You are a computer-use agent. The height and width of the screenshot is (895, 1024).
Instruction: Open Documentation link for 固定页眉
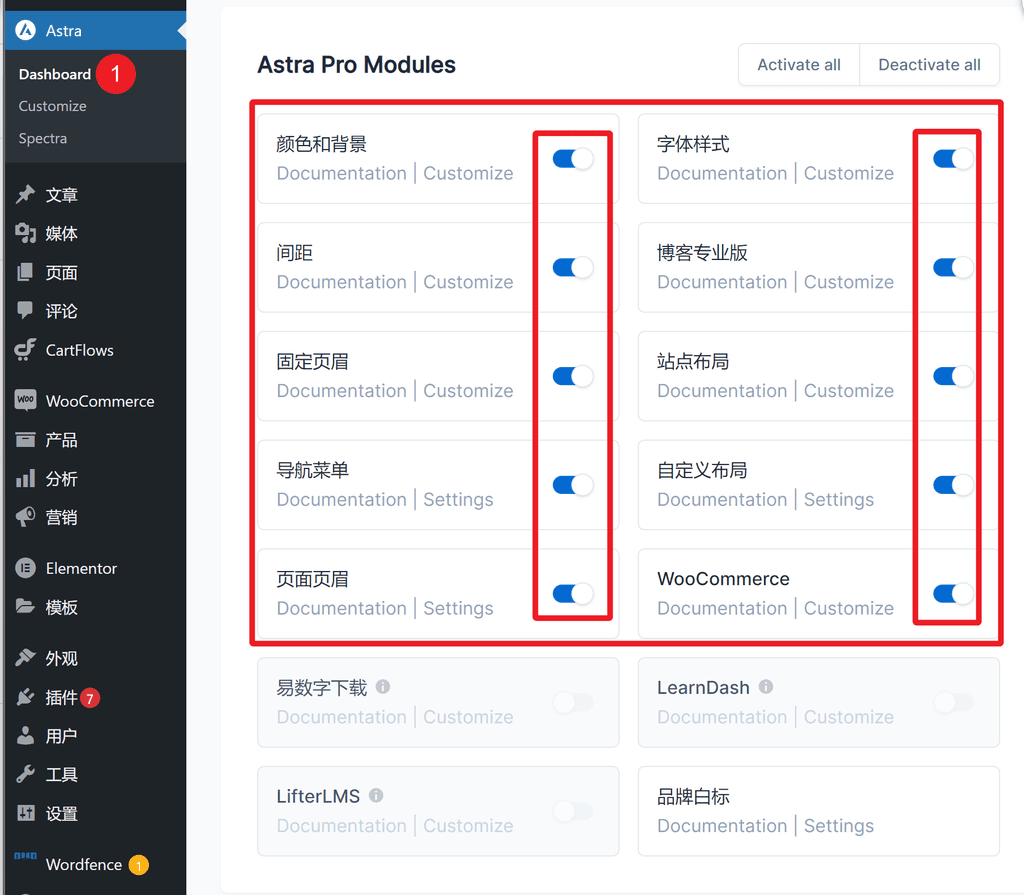tap(342, 391)
